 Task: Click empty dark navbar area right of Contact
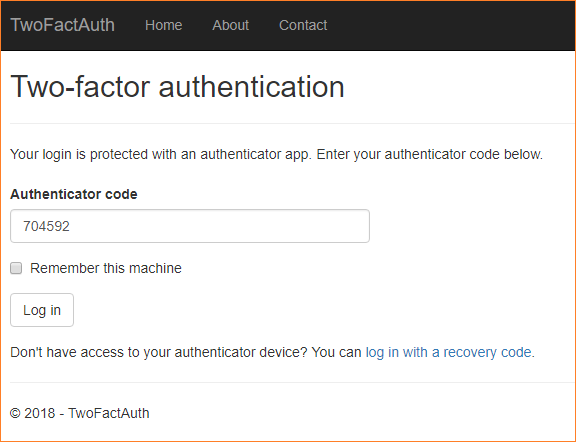tap(452, 25)
